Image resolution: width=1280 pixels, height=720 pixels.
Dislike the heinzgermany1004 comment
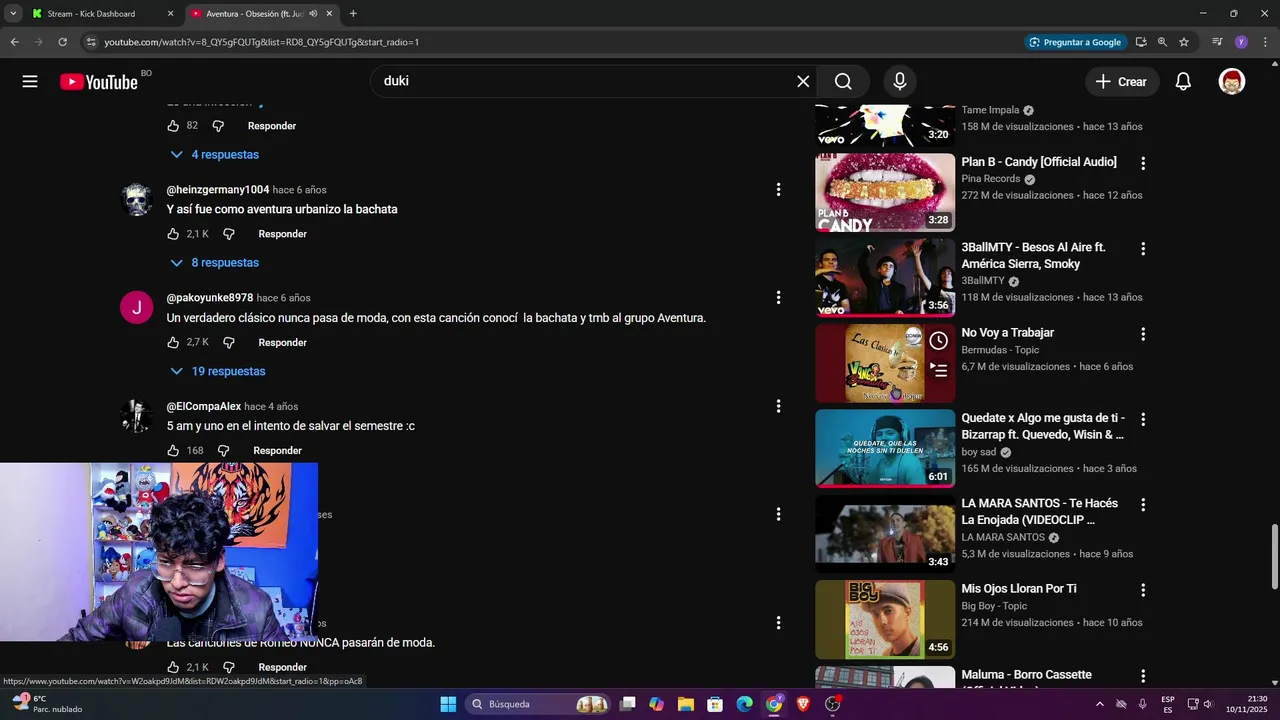pyautogui.click(x=228, y=234)
